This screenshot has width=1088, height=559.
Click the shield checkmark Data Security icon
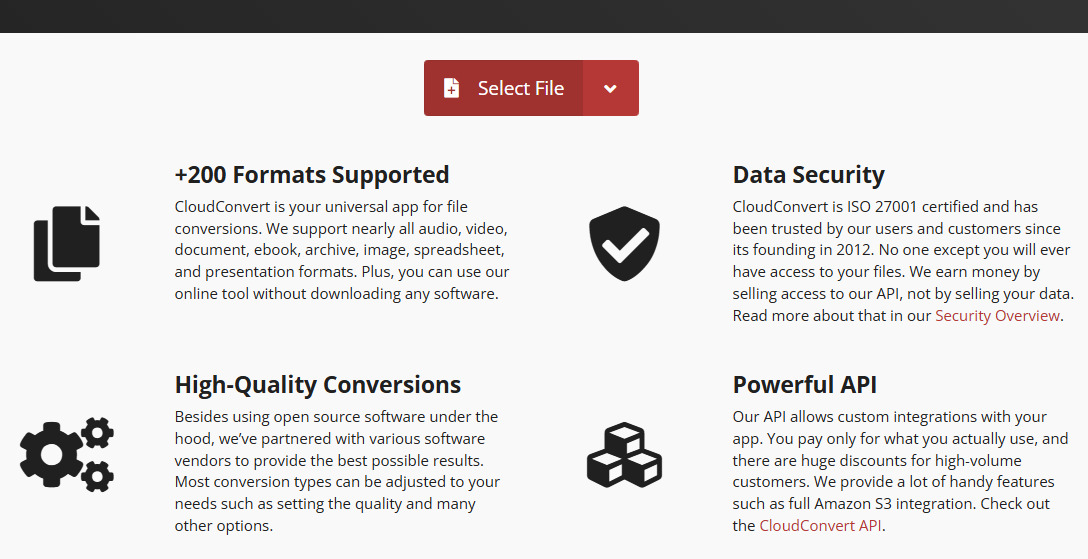tap(624, 244)
